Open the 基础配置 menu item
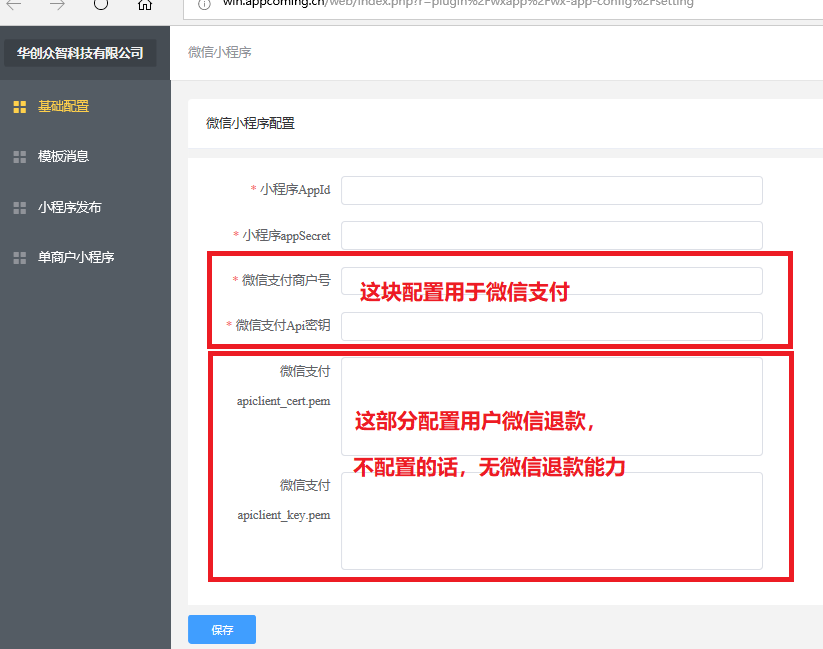823x649 pixels. pos(64,107)
